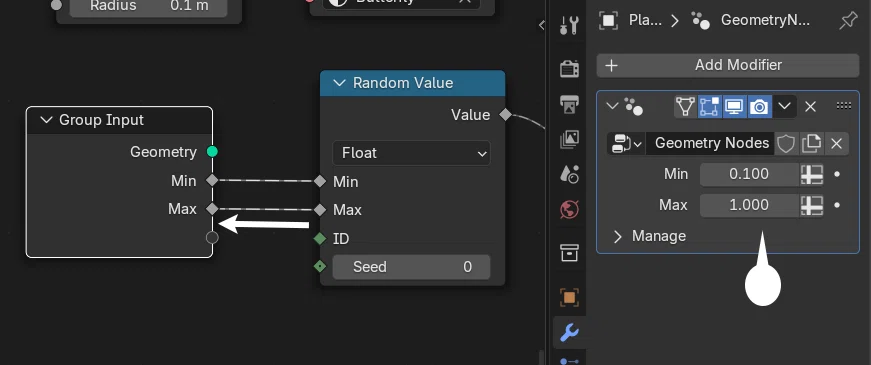Remove the Geometry Nodes modifier
Image resolution: width=871 pixels, height=365 pixels.
pyautogui.click(x=810, y=106)
